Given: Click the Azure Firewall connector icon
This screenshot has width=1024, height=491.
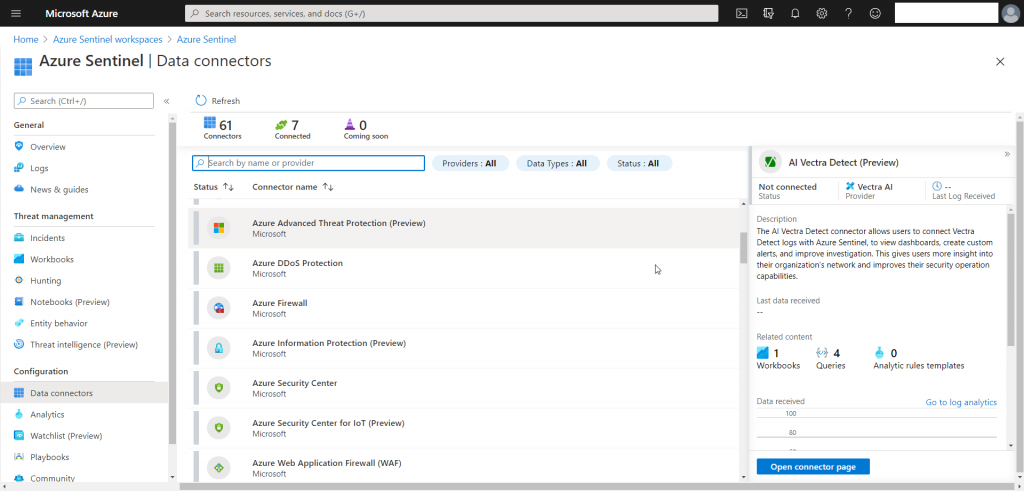Looking at the screenshot, I should (x=219, y=308).
